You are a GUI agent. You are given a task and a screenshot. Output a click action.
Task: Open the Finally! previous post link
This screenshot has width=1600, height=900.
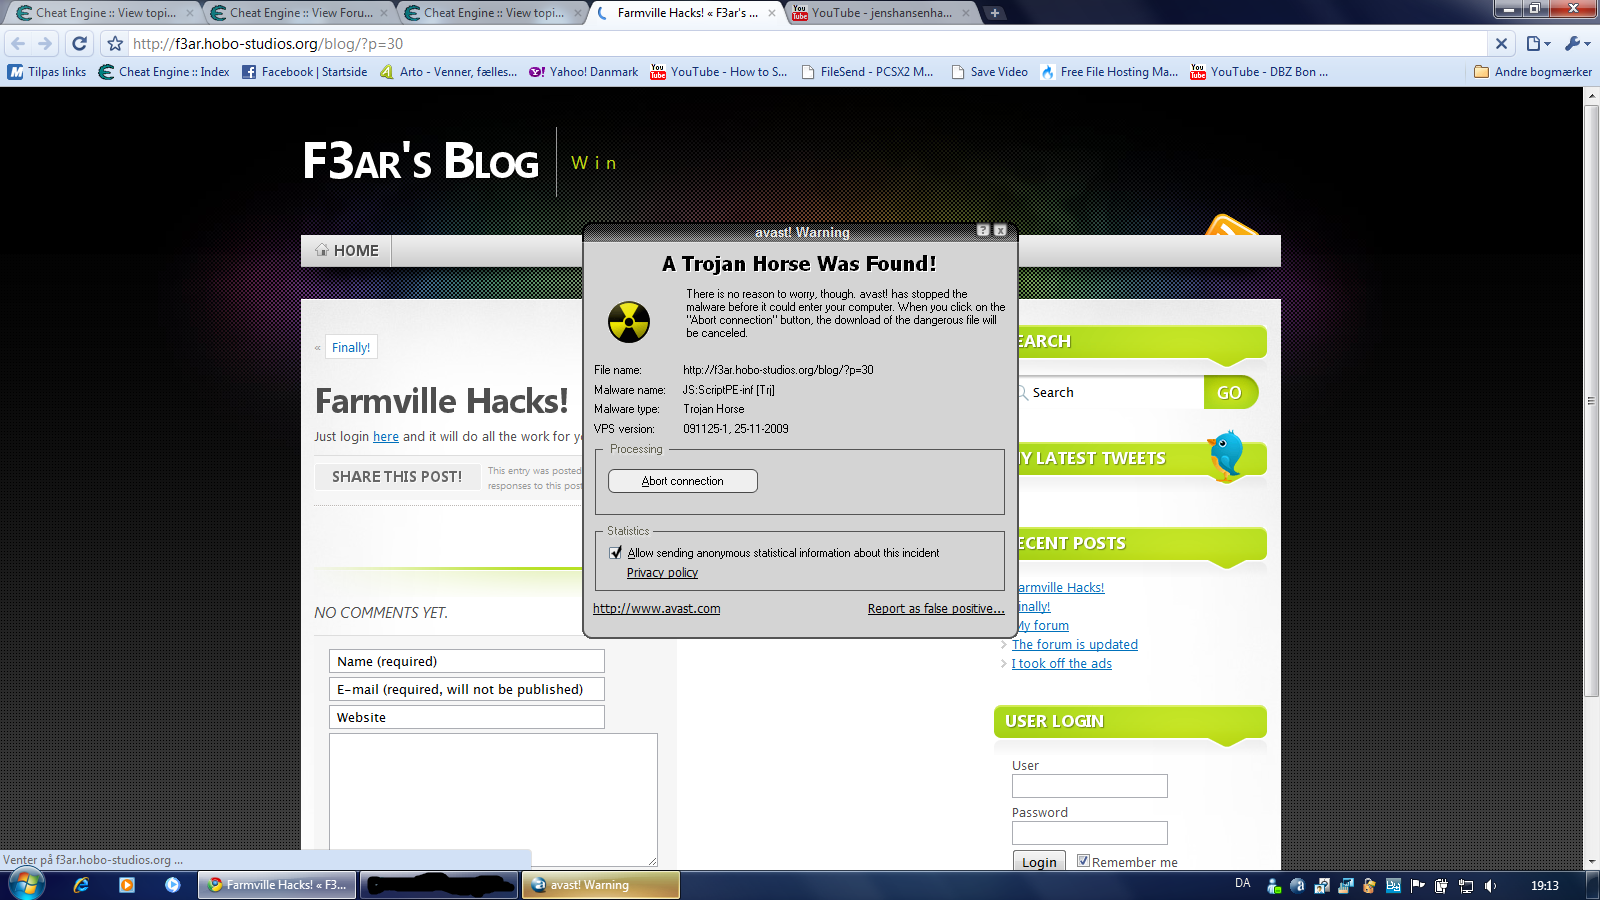[x=351, y=348]
